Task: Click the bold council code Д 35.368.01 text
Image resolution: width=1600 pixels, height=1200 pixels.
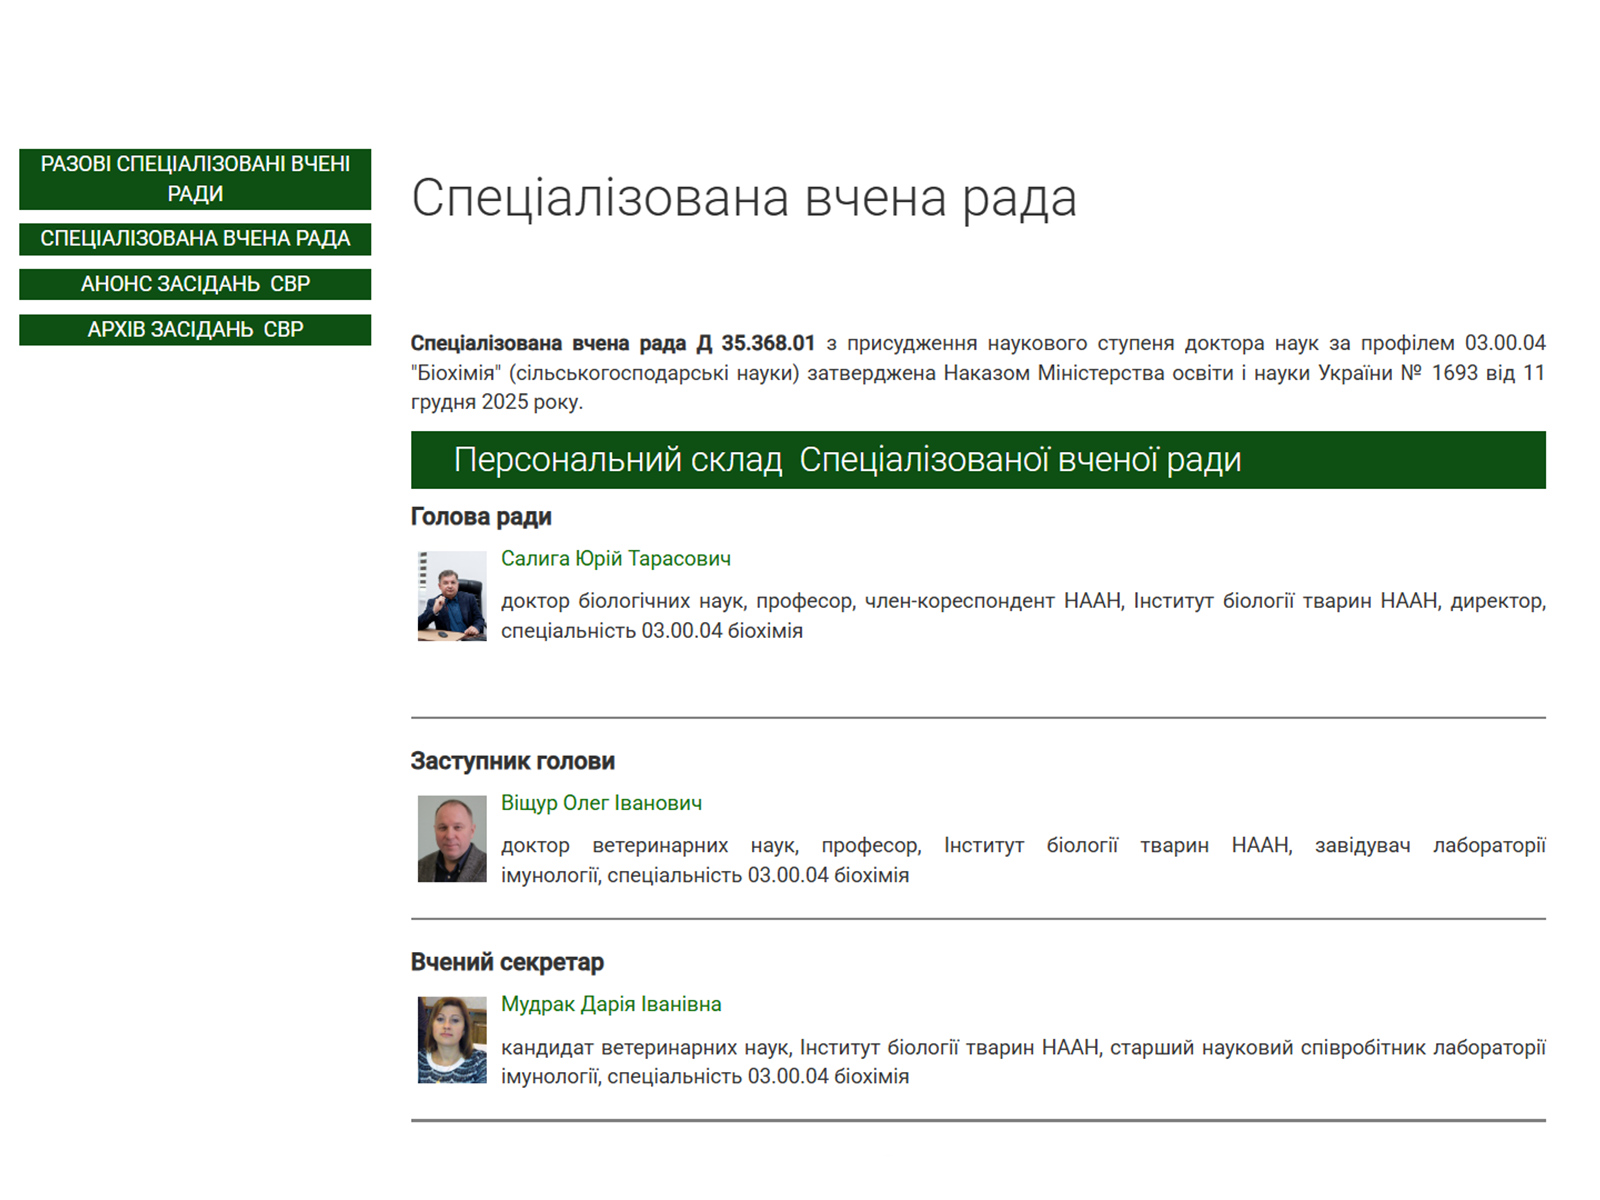Action: coord(756,343)
